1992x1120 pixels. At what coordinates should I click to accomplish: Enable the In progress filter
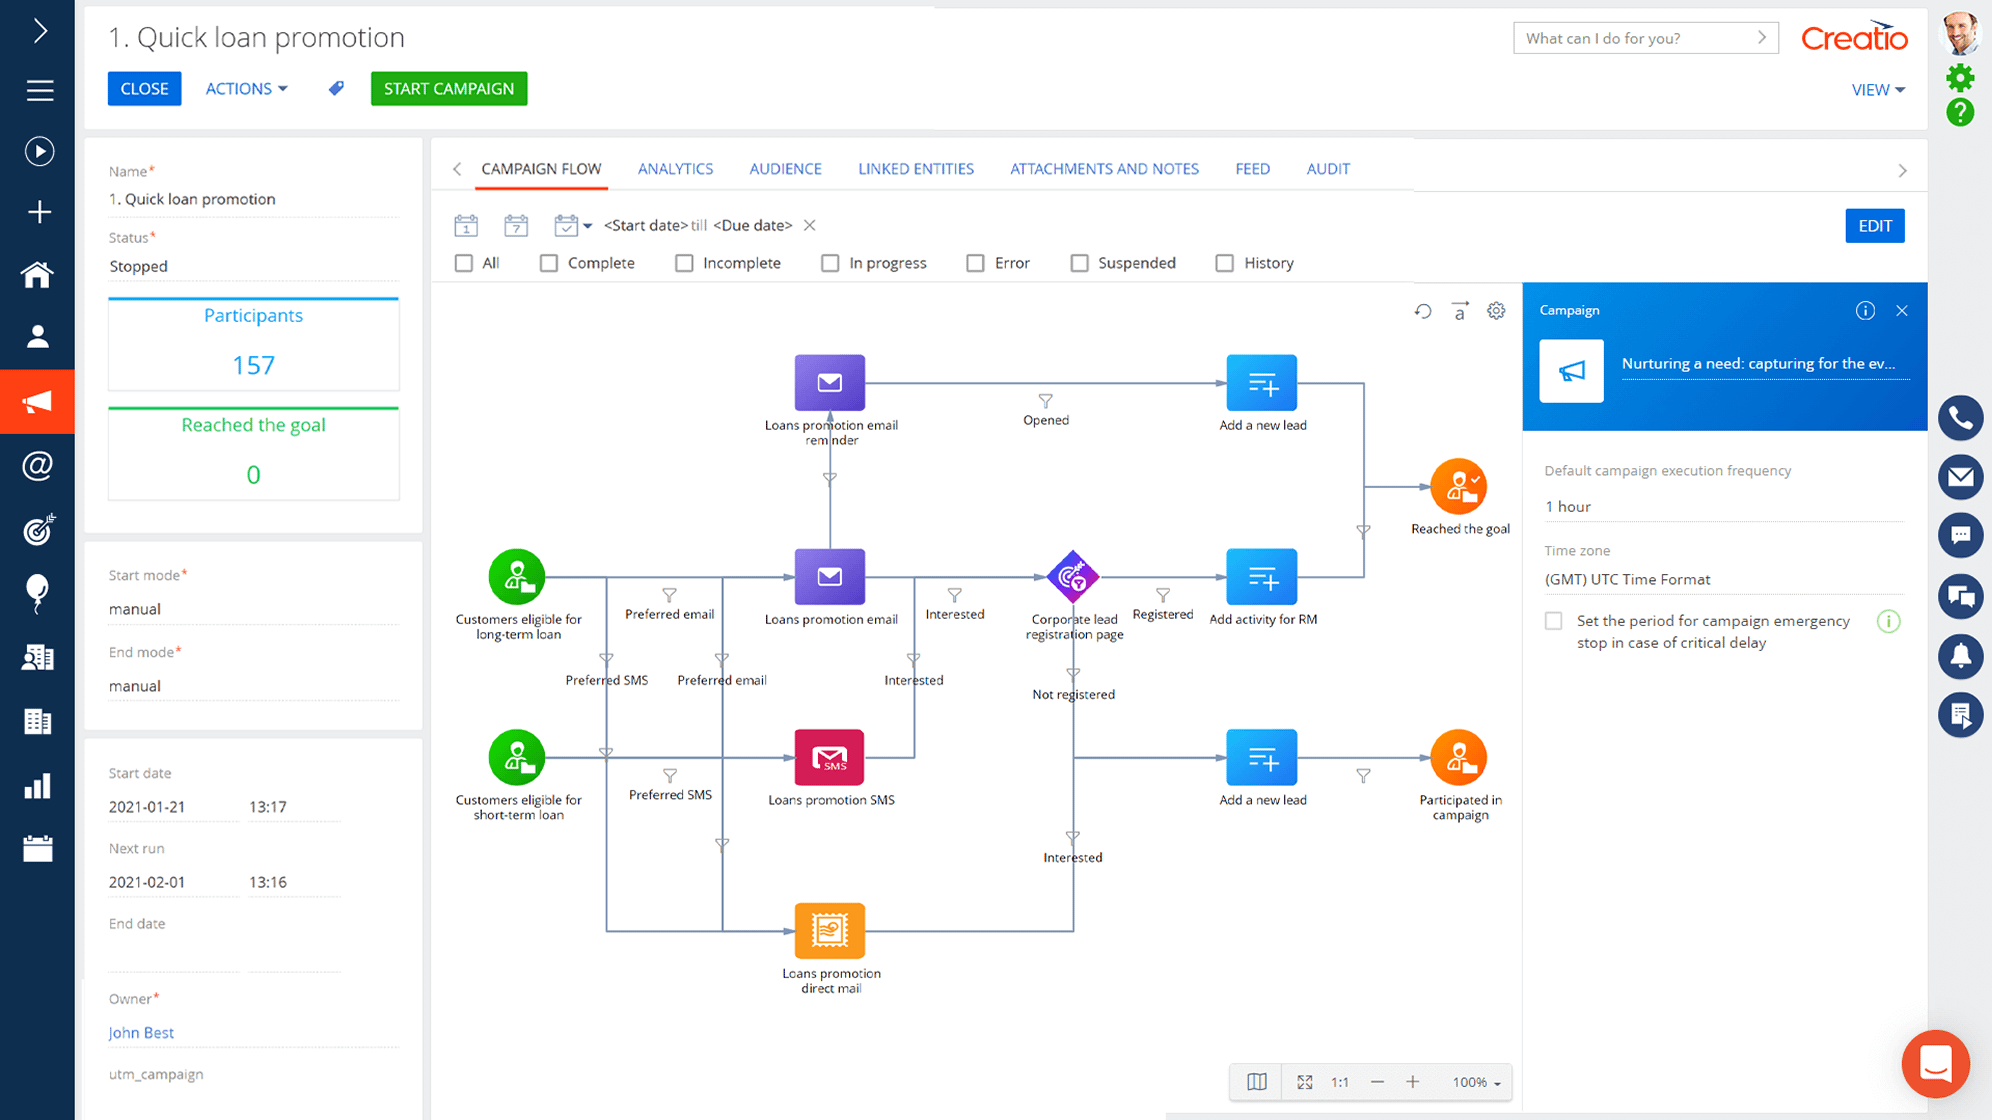click(830, 262)
